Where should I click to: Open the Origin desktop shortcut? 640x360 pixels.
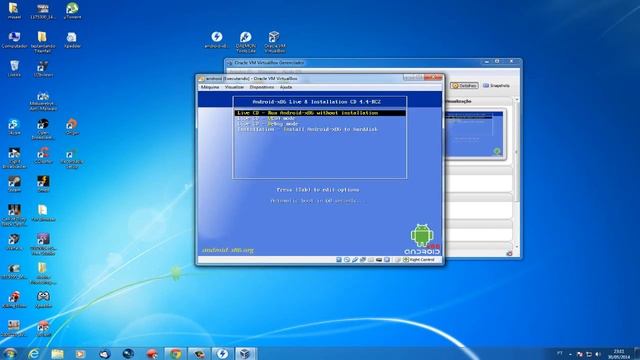click(x=72, y=127)
